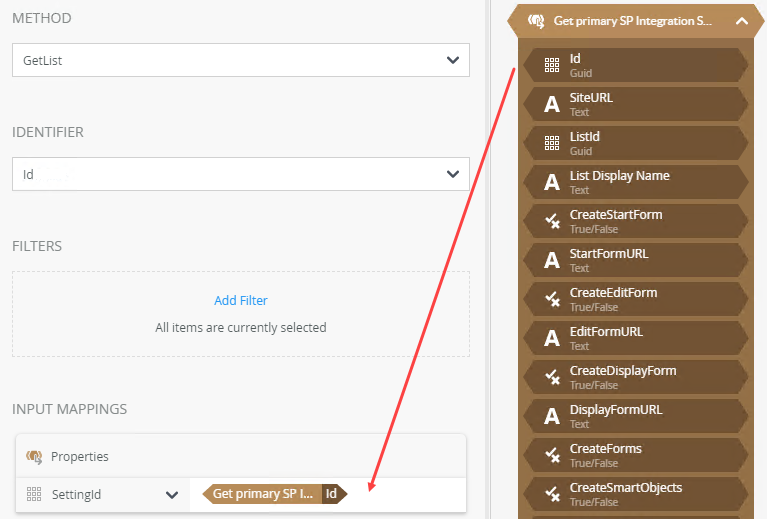Image resolution: width=767 pixels, height=519 pixels.
Task: Select the CreateStartForm True/False field
Action: point(636,221)
